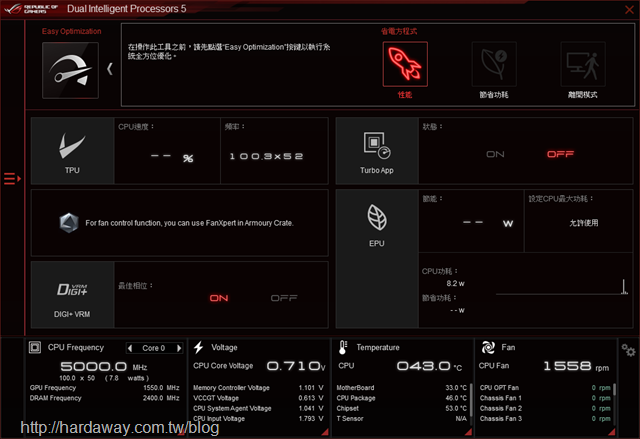Open monitor settings gear icon
Image resolution: width=640 pixels, height=439 pixels.
click(628, 350)
